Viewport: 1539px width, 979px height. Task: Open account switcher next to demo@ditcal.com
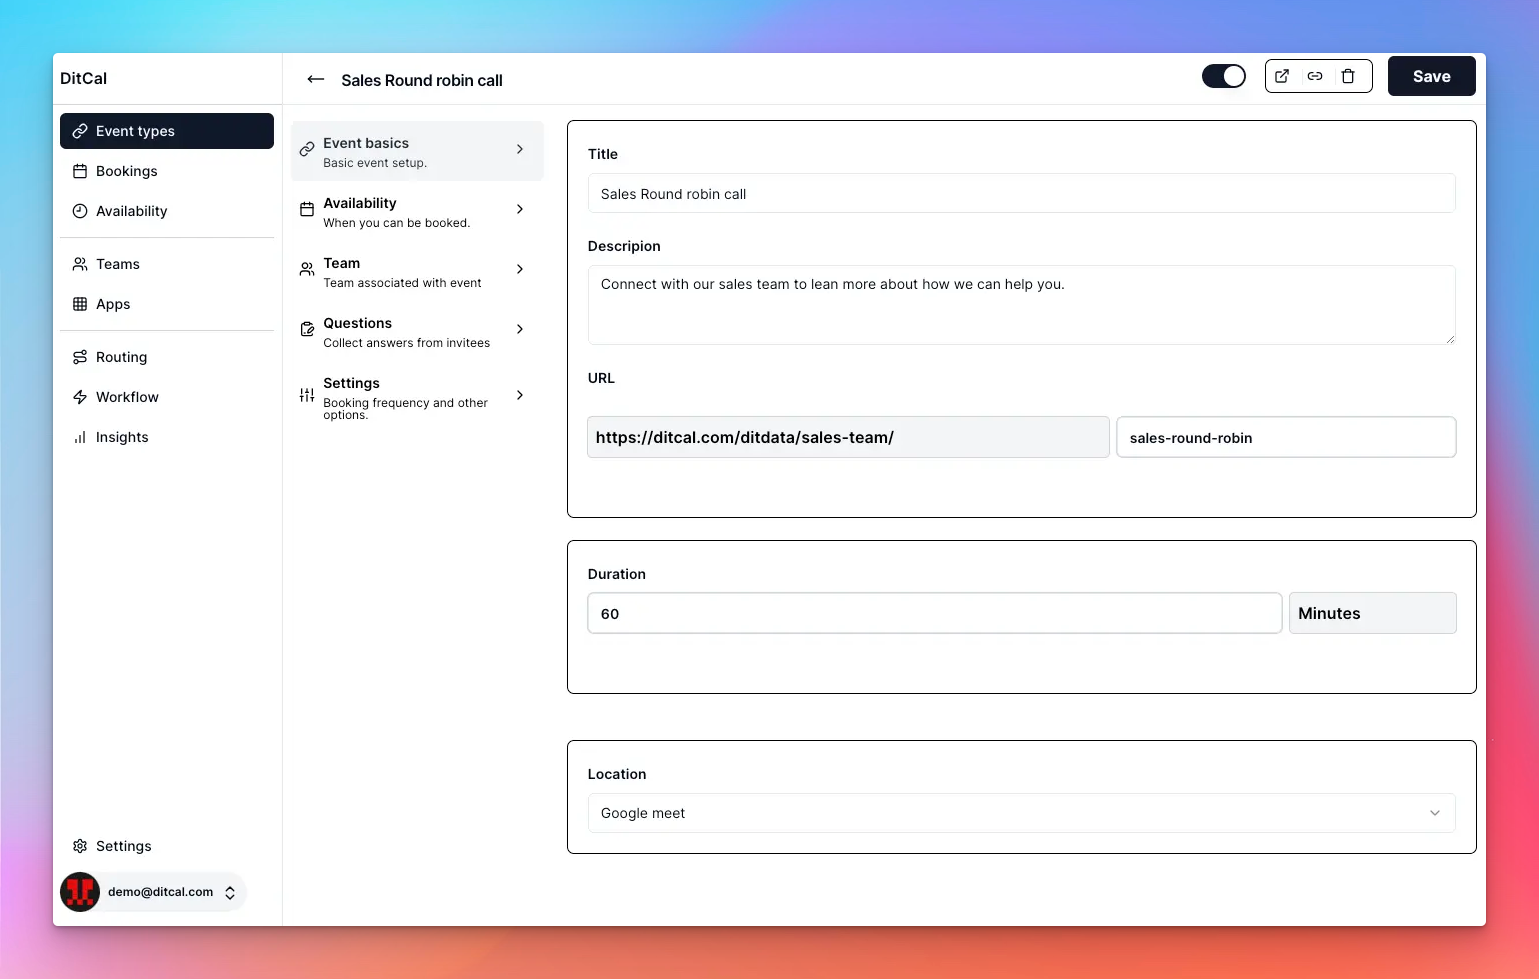(x=230, y=893)
